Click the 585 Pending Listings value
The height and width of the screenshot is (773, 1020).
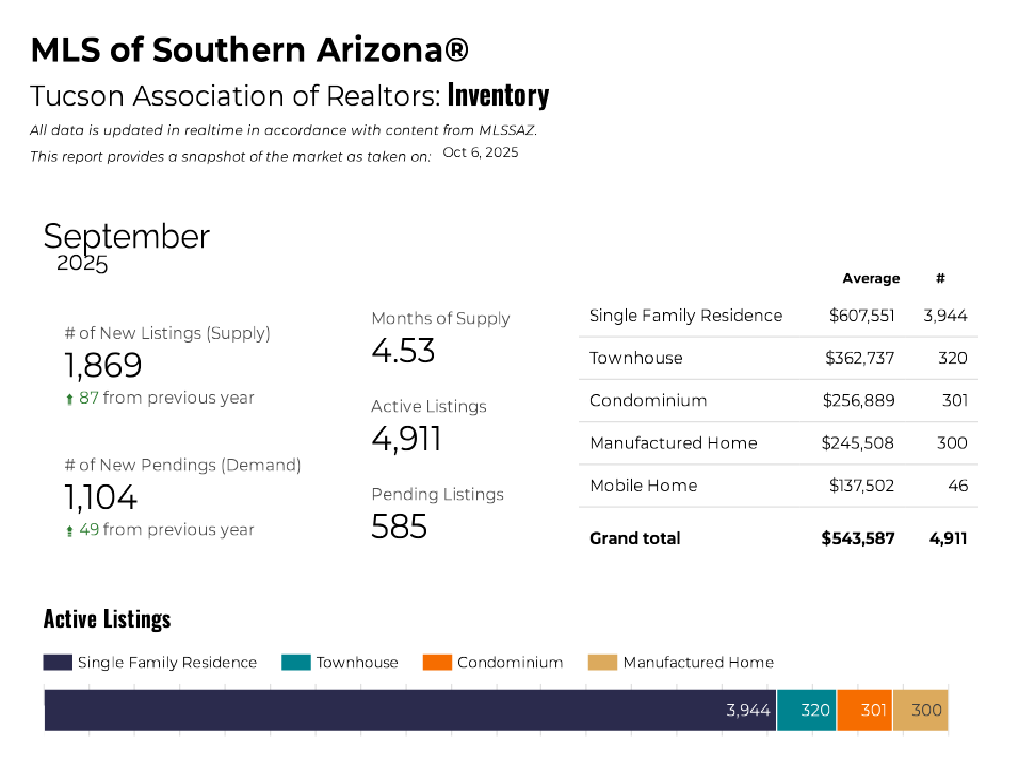(x=399, y=526)
